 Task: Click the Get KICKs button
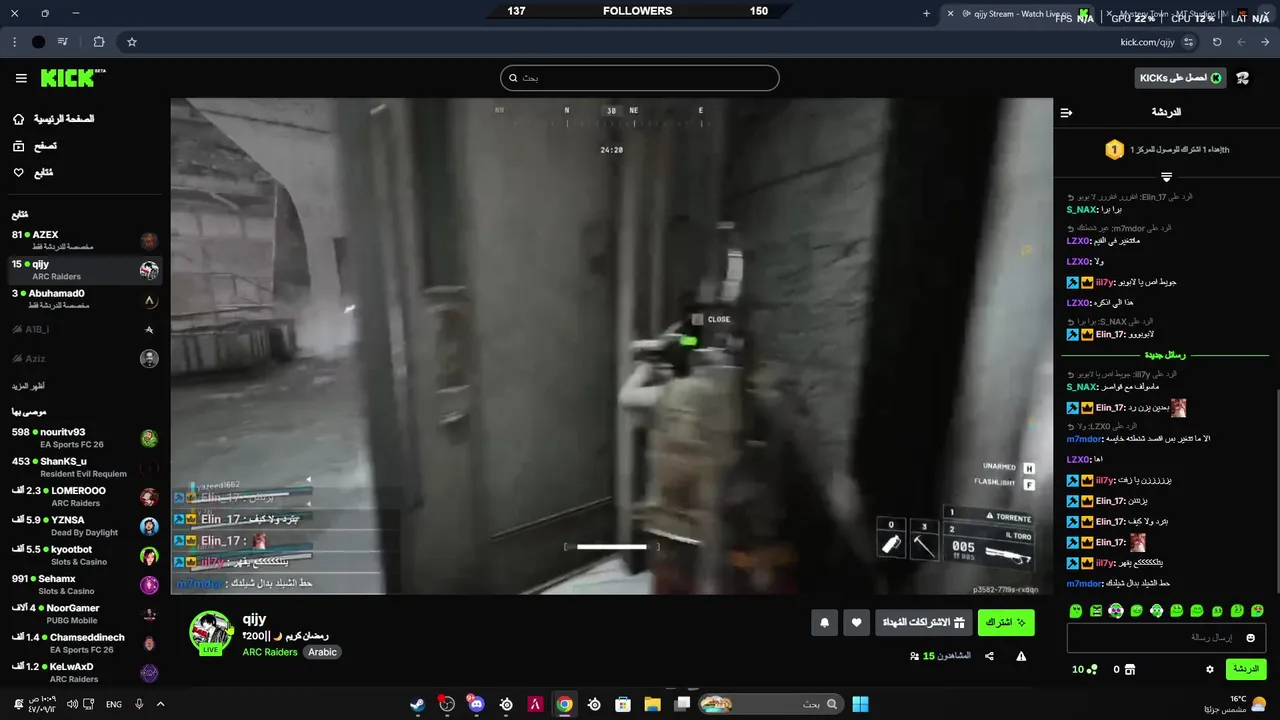click(1180, 78)
